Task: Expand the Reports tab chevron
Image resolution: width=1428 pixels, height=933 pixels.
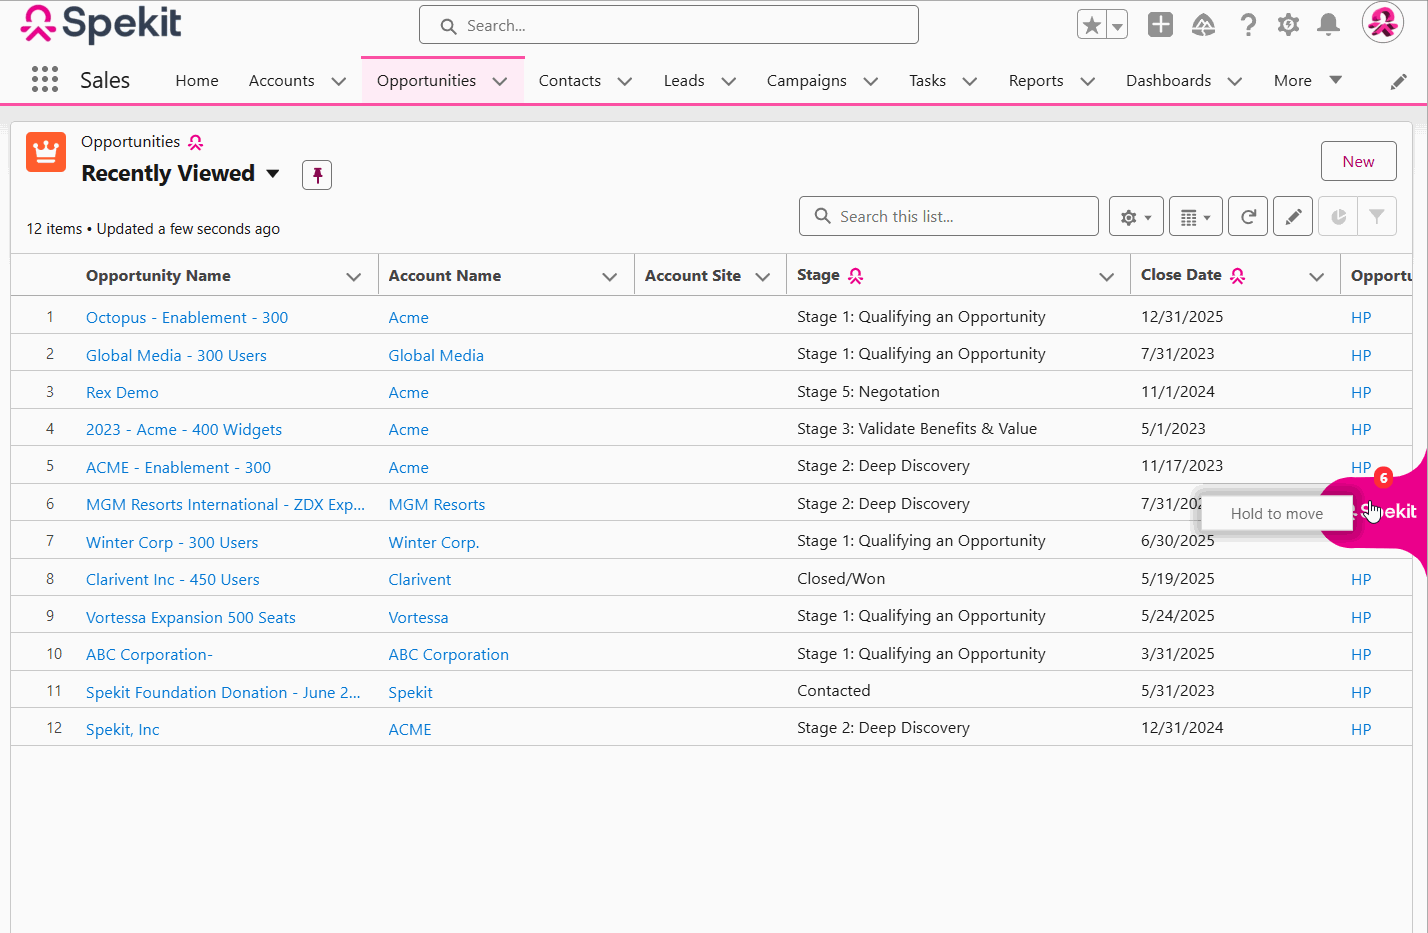Action: (1087, 81)
